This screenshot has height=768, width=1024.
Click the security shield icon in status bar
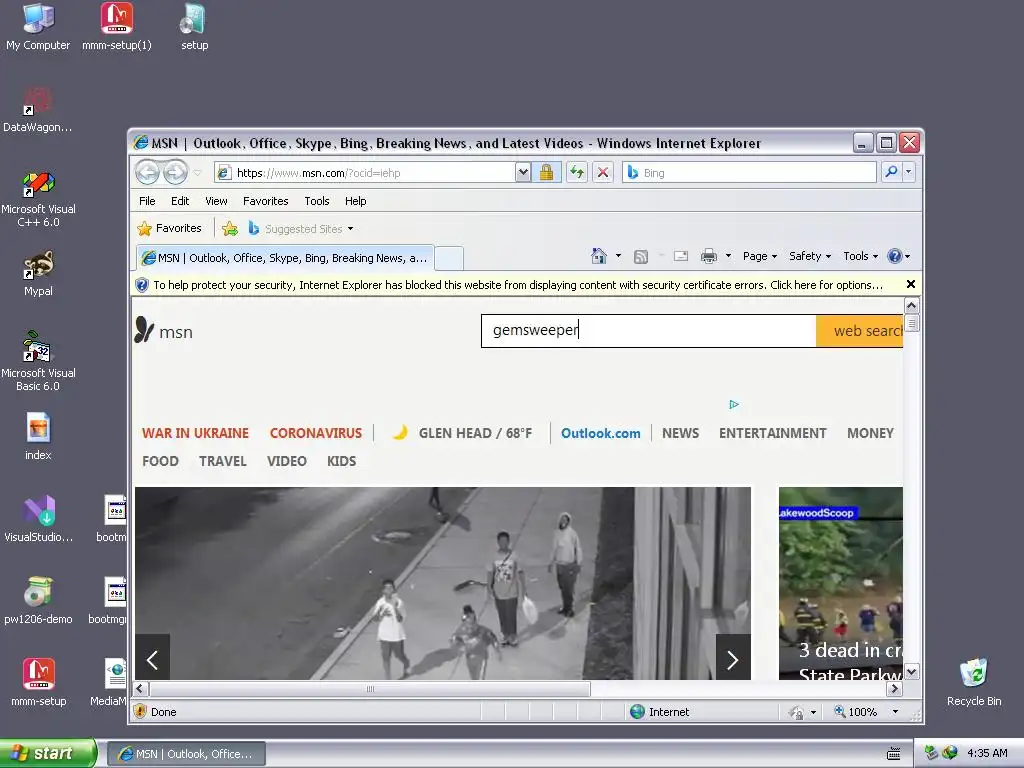click(140, 711)
